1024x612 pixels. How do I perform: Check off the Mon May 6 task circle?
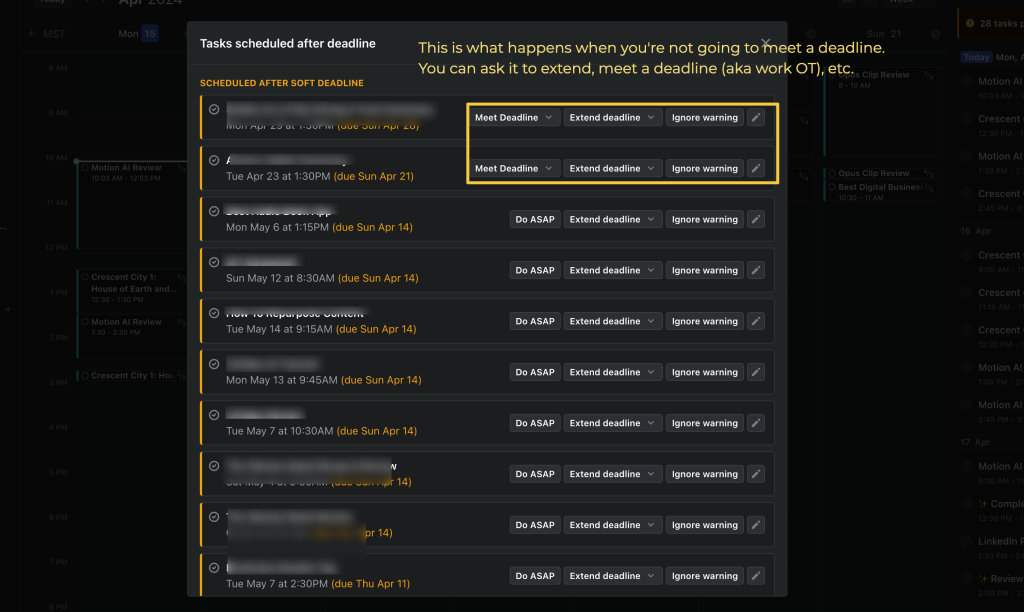[x=214, y=211]
